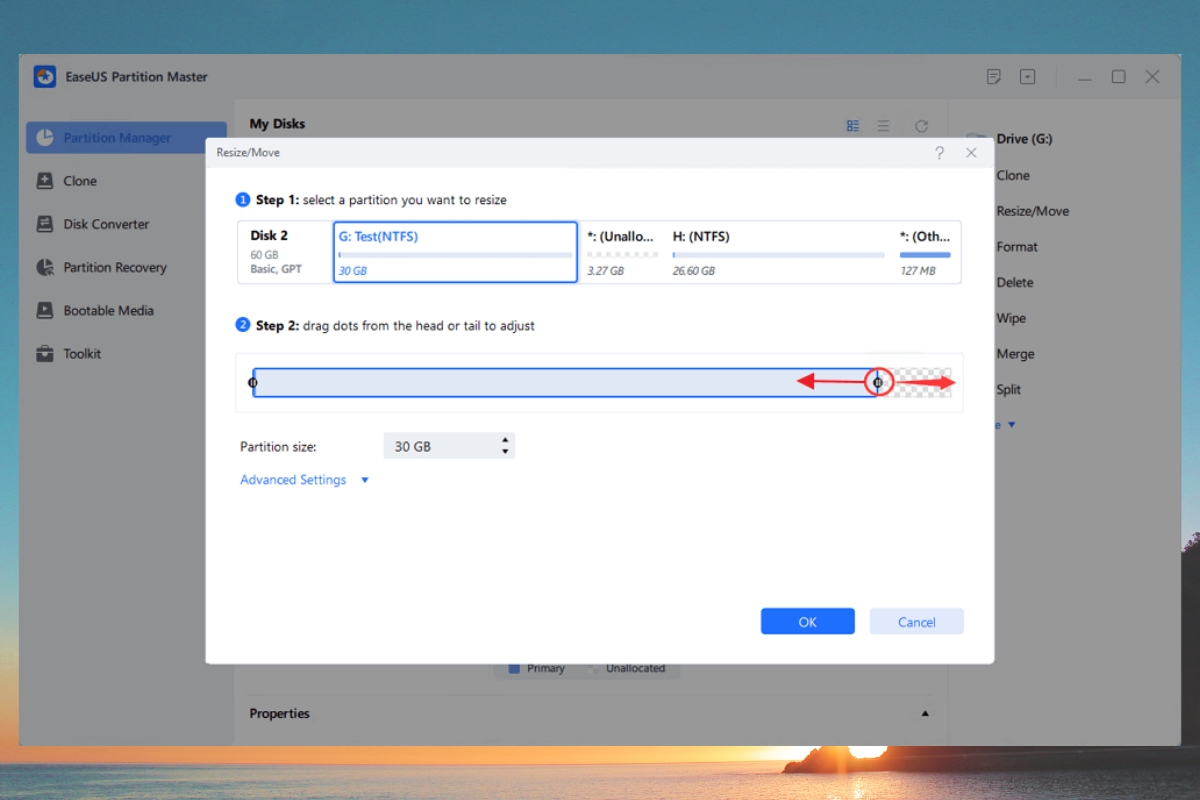Choose Clone in the Drive (G:) panel
1200x800 pixels.
click(1013, 175)
